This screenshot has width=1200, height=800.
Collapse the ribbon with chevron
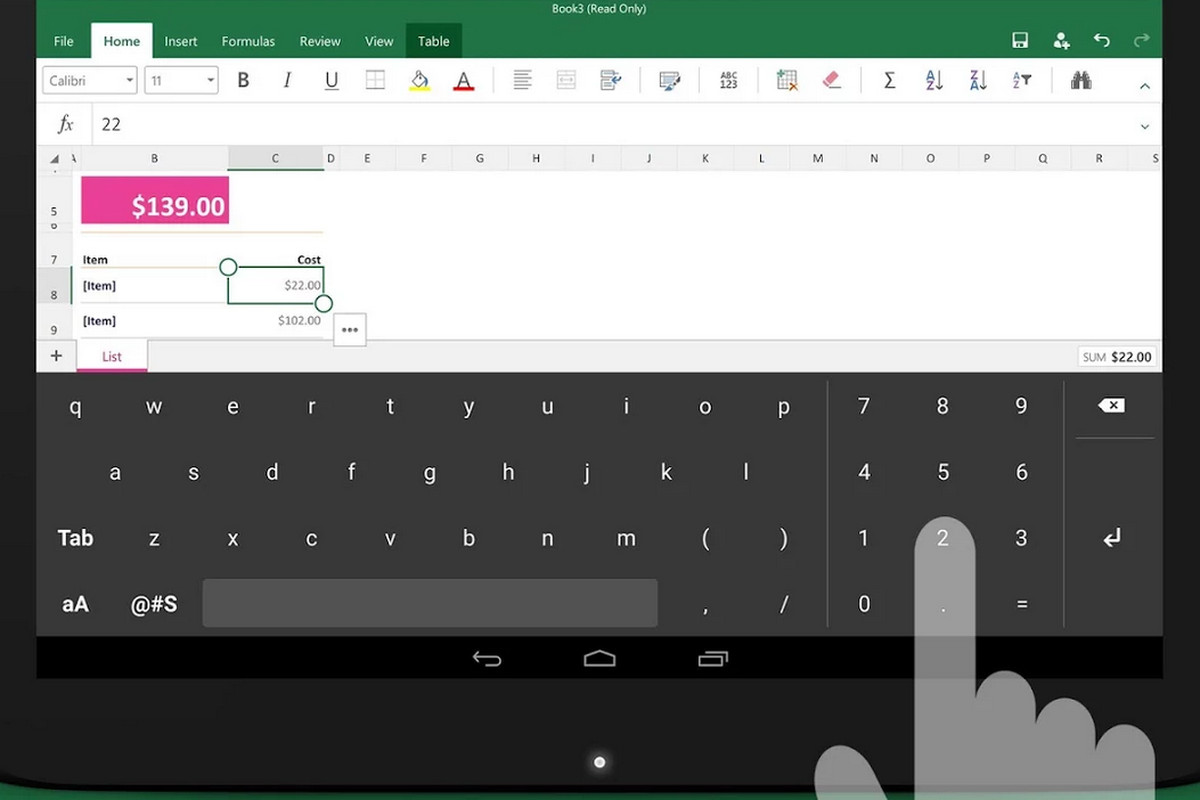point(1145,87)
